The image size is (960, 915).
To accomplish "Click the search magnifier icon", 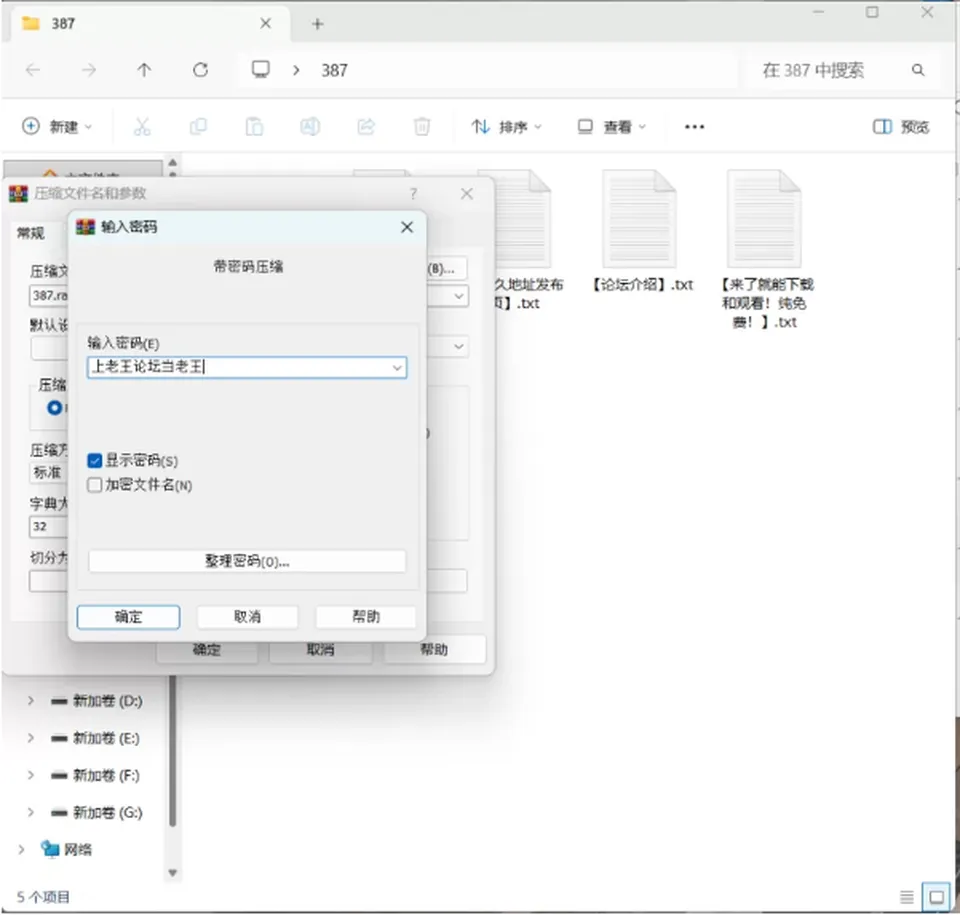I will (918, 70).
